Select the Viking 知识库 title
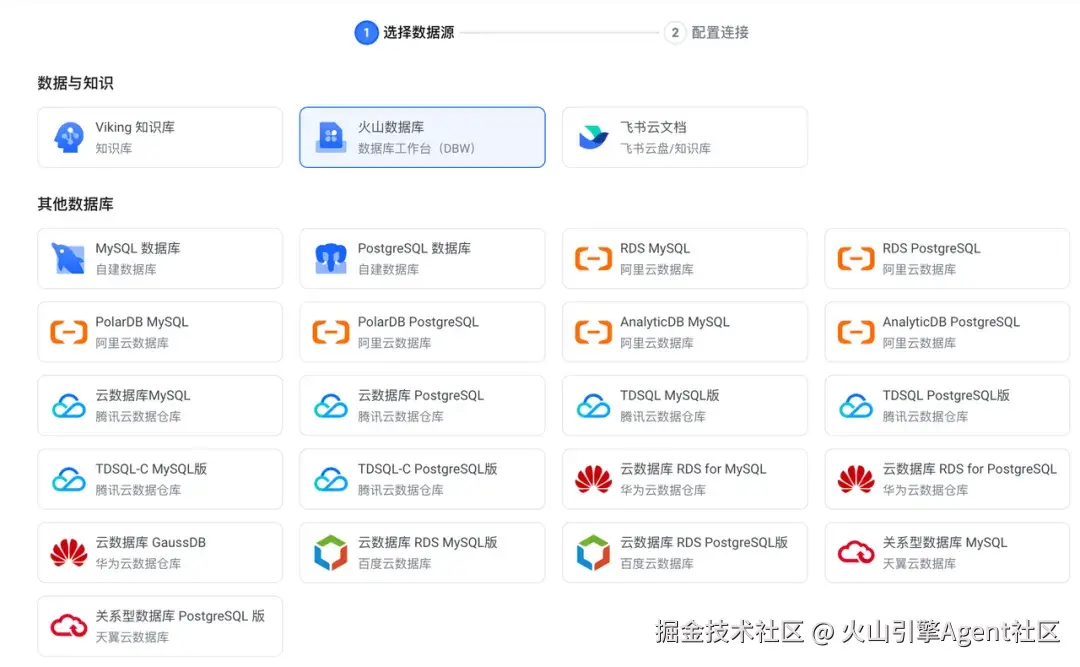1080x667 pixels. [x=135, y=127]
